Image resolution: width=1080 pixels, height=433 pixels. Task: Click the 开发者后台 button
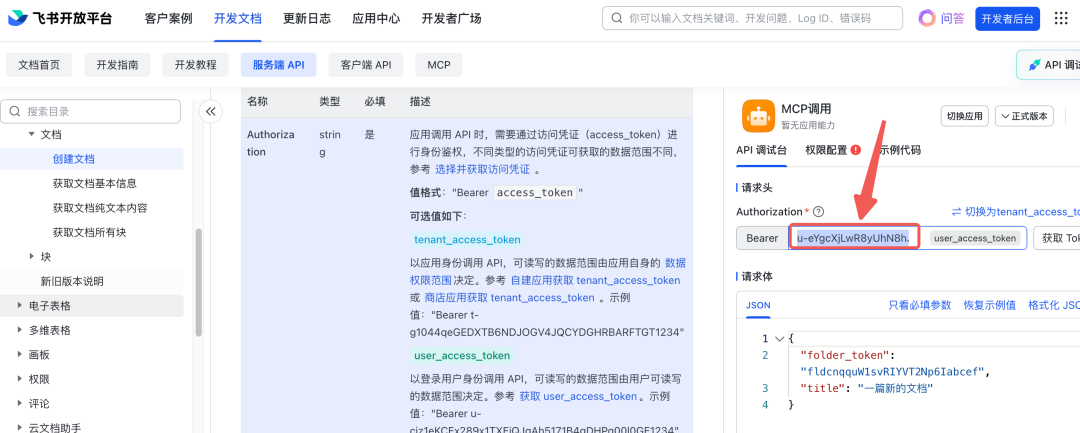(1007, 19)
